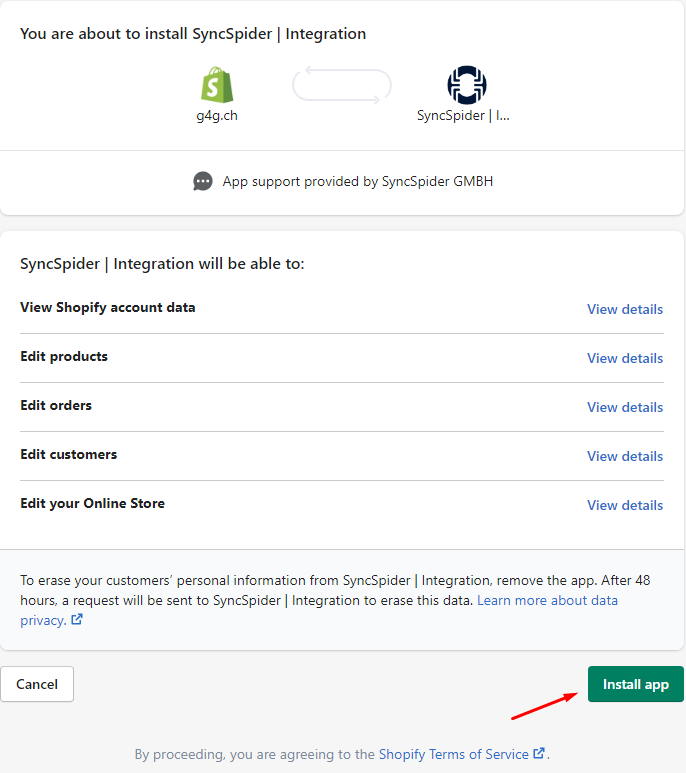View details for View Shopify account data
Viewport: 686px width, 773px height.
click(x=625, y=309)
